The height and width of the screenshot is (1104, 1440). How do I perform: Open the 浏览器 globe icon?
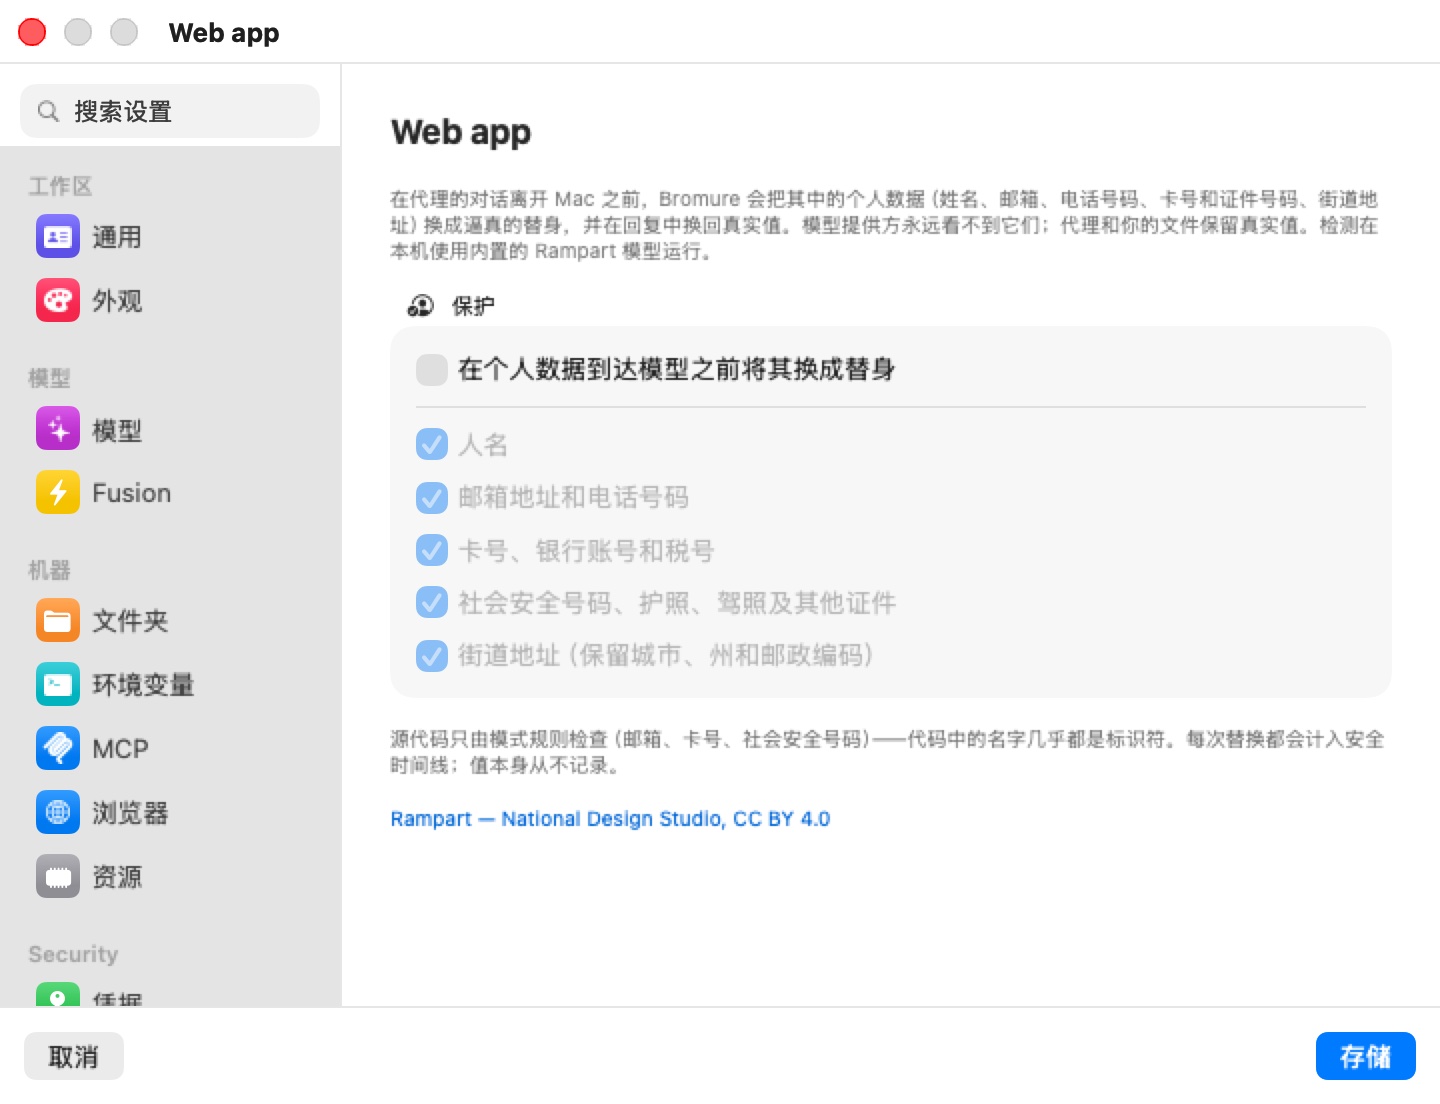58,813
